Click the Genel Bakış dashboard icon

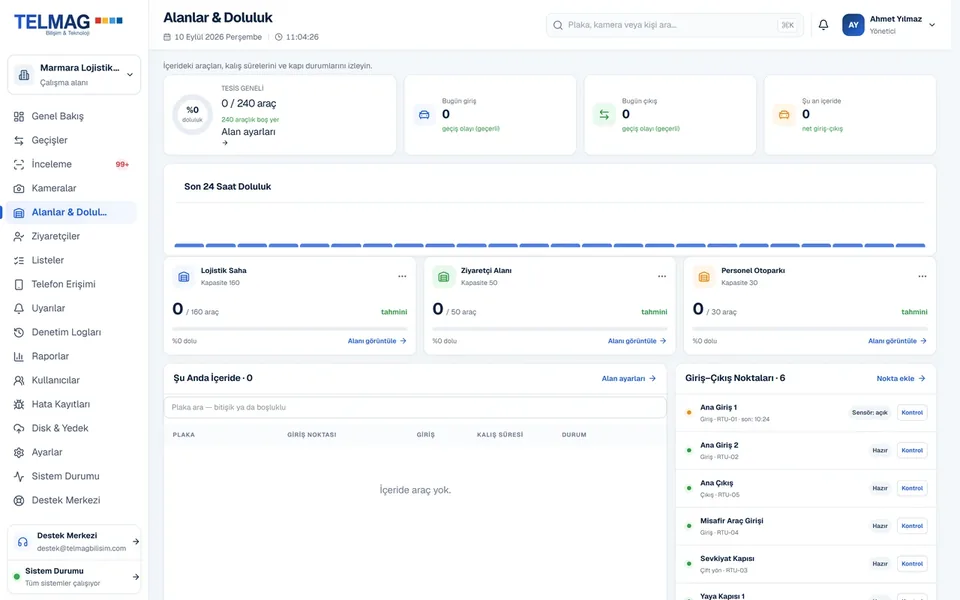tap(19, 116)
